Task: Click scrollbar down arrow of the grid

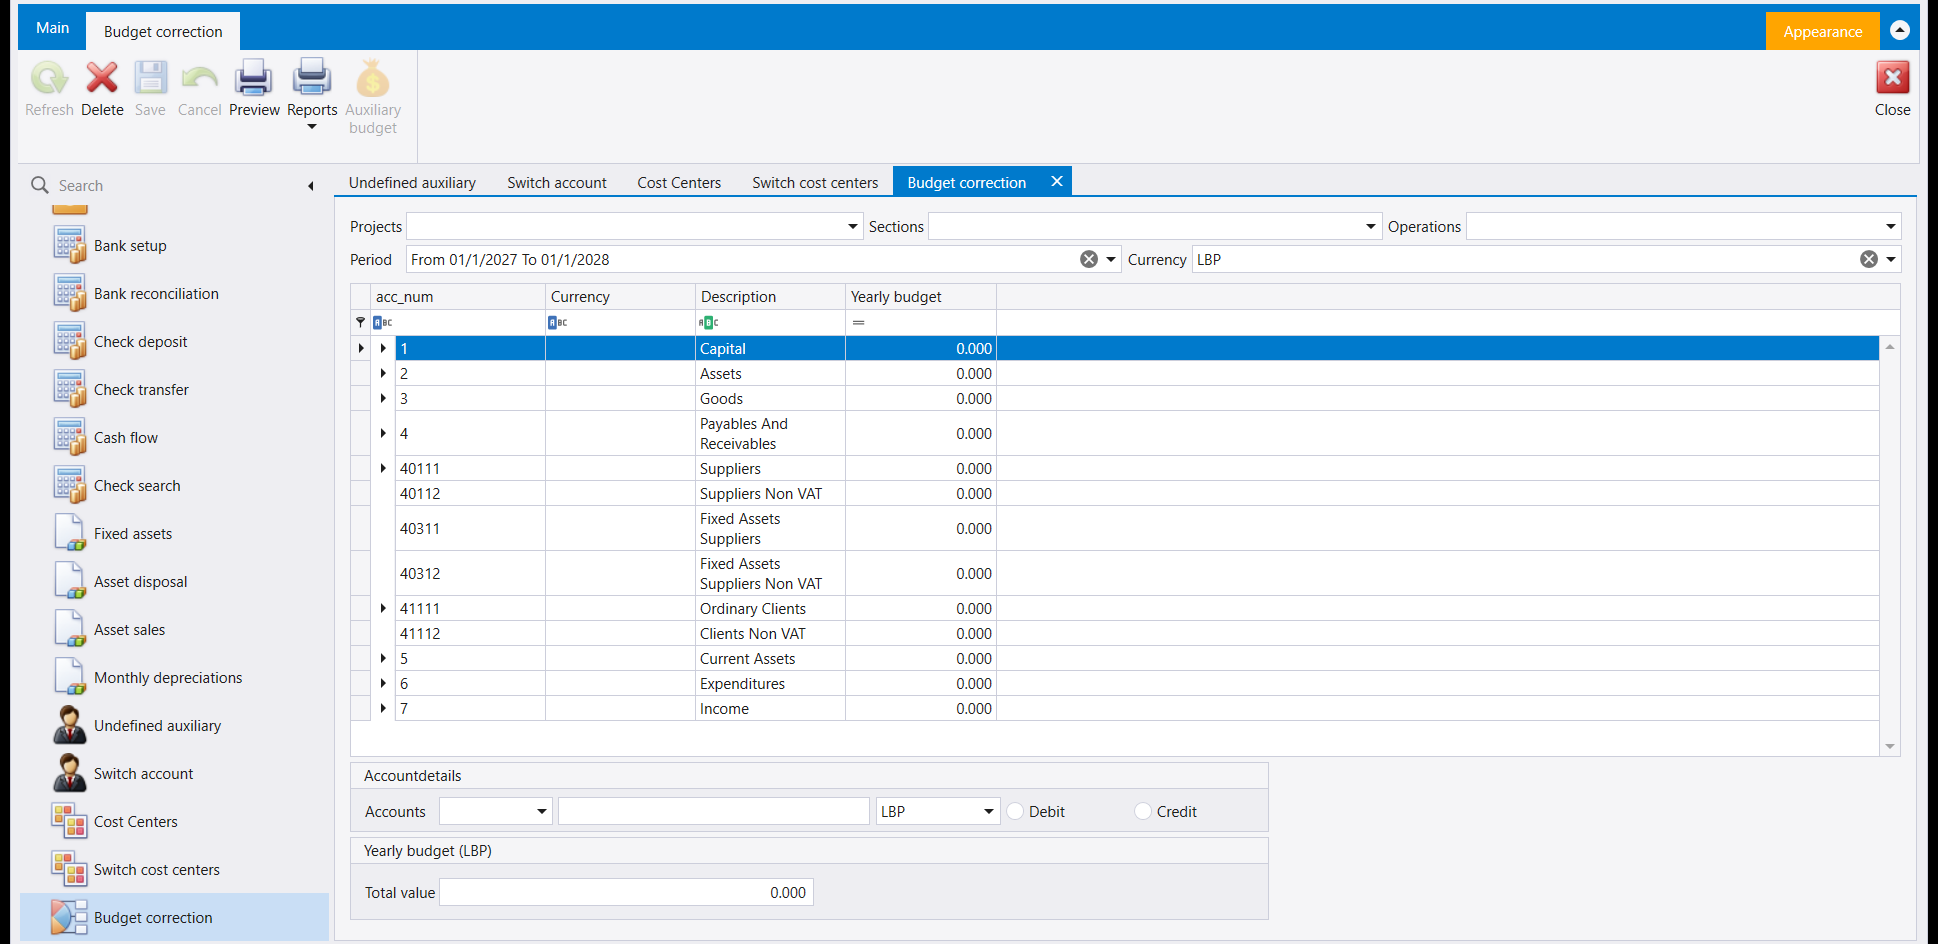Action: [1889, 746]
